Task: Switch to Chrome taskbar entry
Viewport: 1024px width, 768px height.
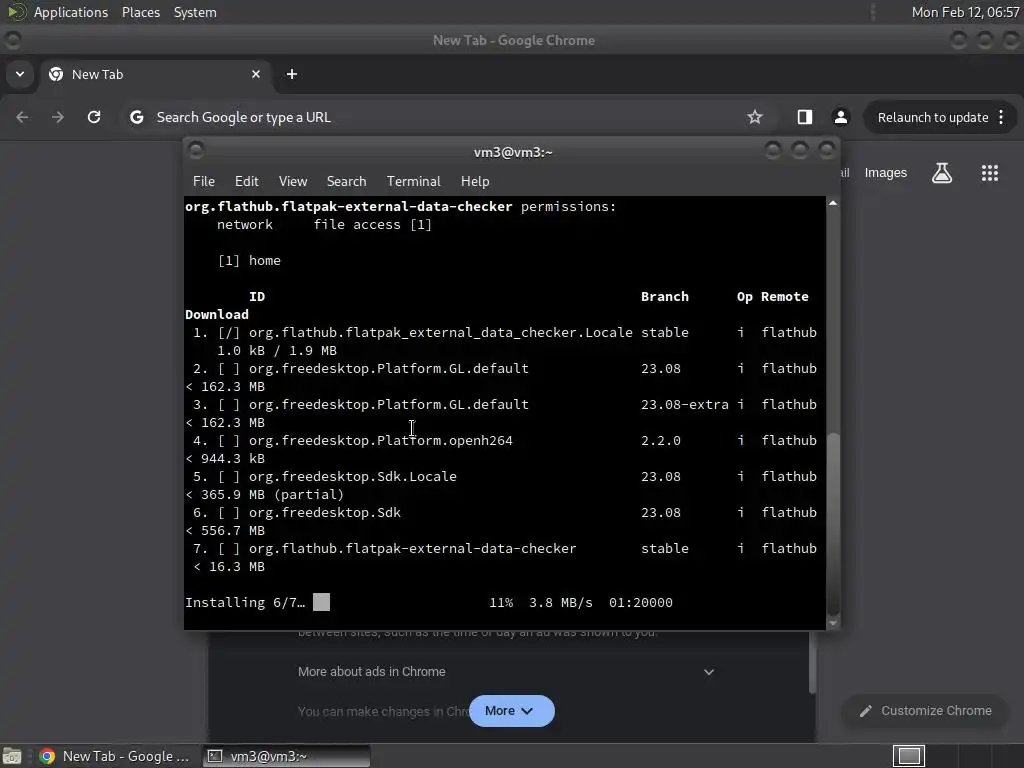Action: click(x=115, y=756)
